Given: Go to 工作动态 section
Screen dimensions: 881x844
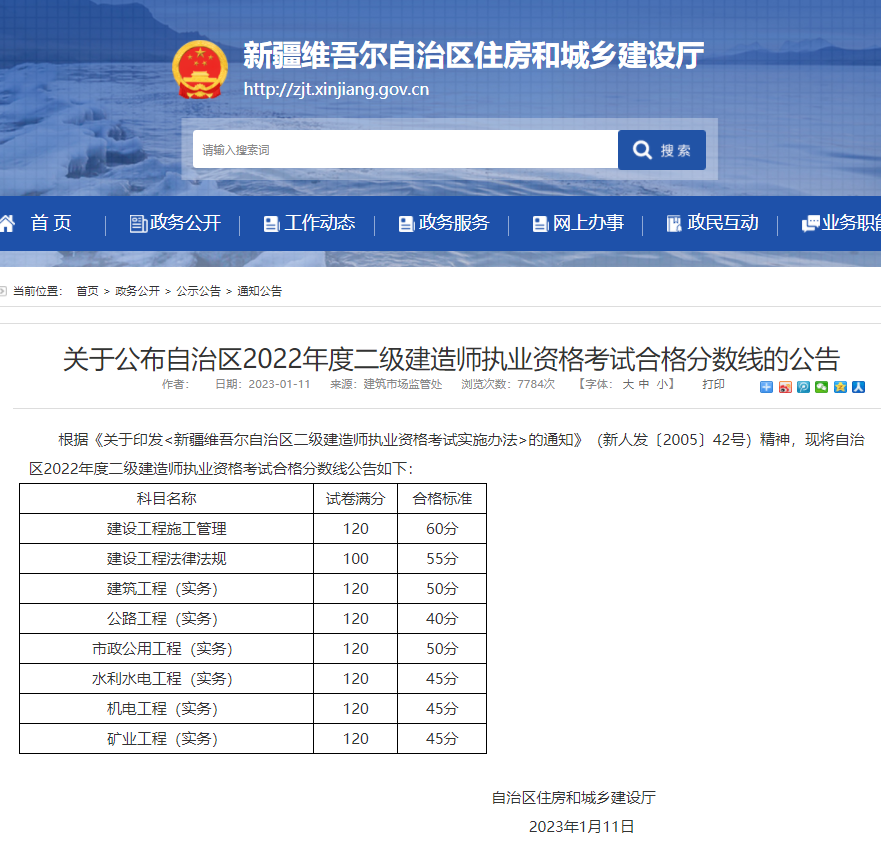Looking at the screenshot, I should 309,223.
